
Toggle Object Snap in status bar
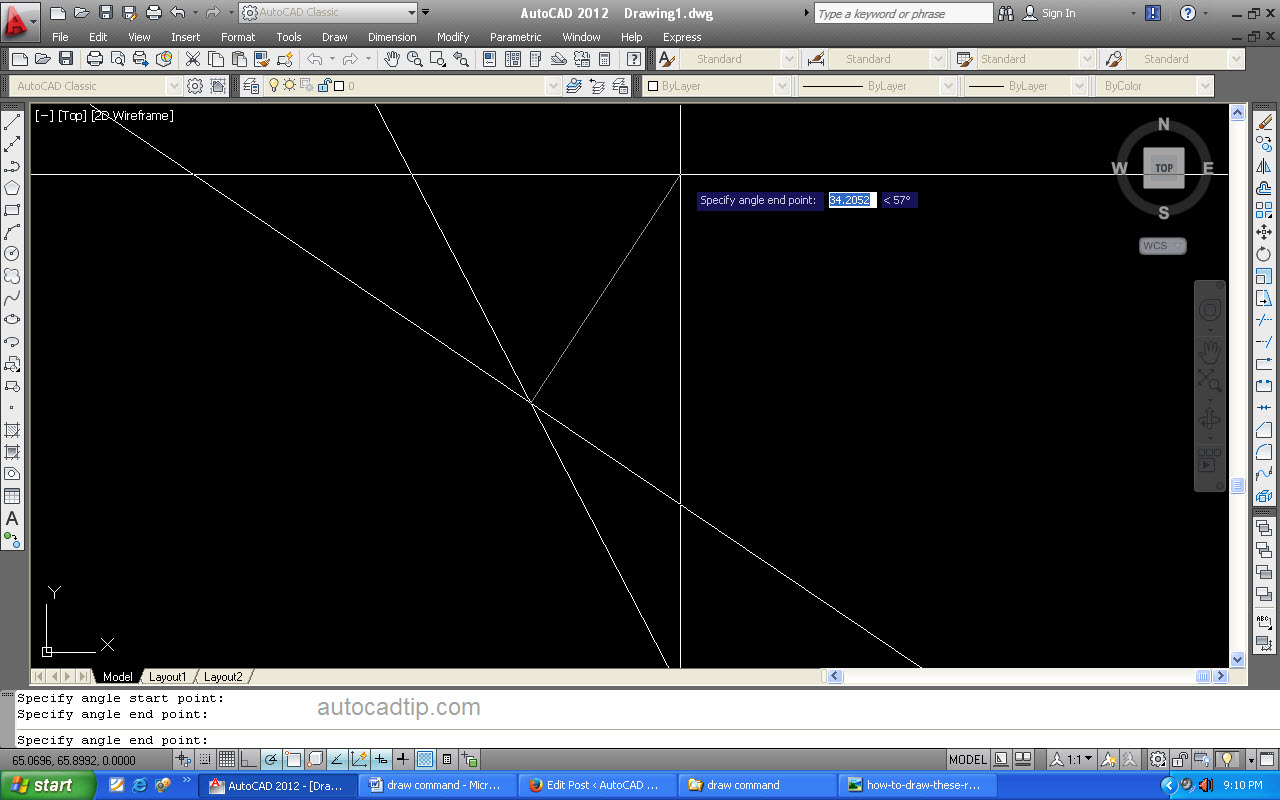(x=293, y=759)
